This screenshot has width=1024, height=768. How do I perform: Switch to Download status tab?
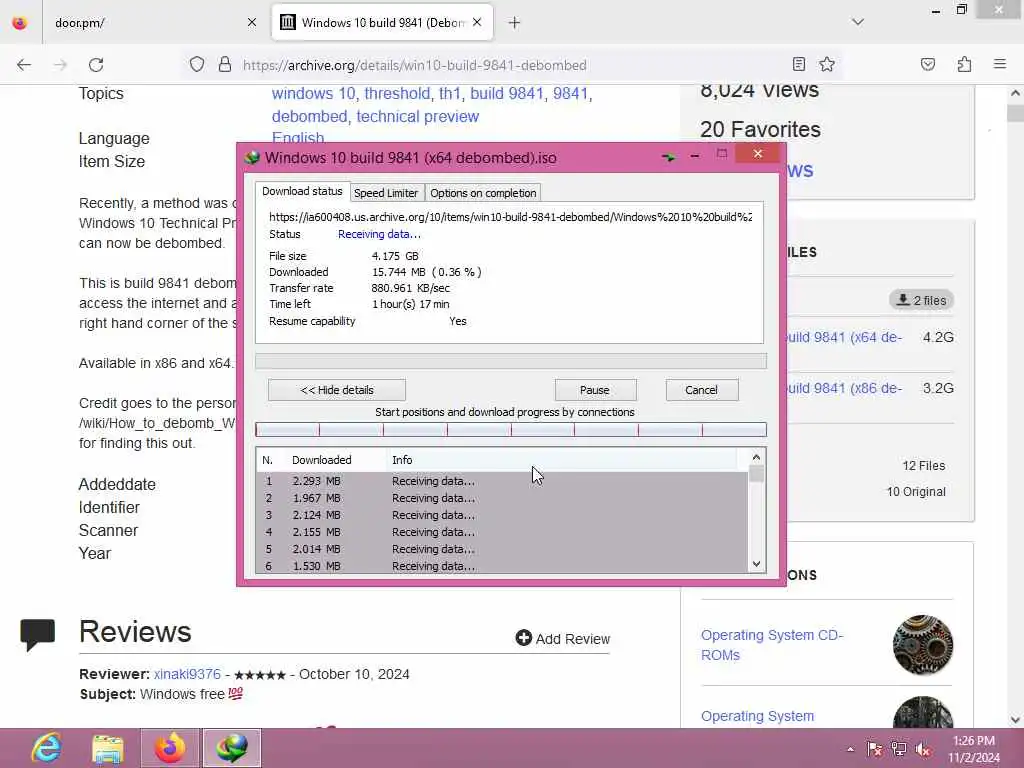tap(302, 191)
